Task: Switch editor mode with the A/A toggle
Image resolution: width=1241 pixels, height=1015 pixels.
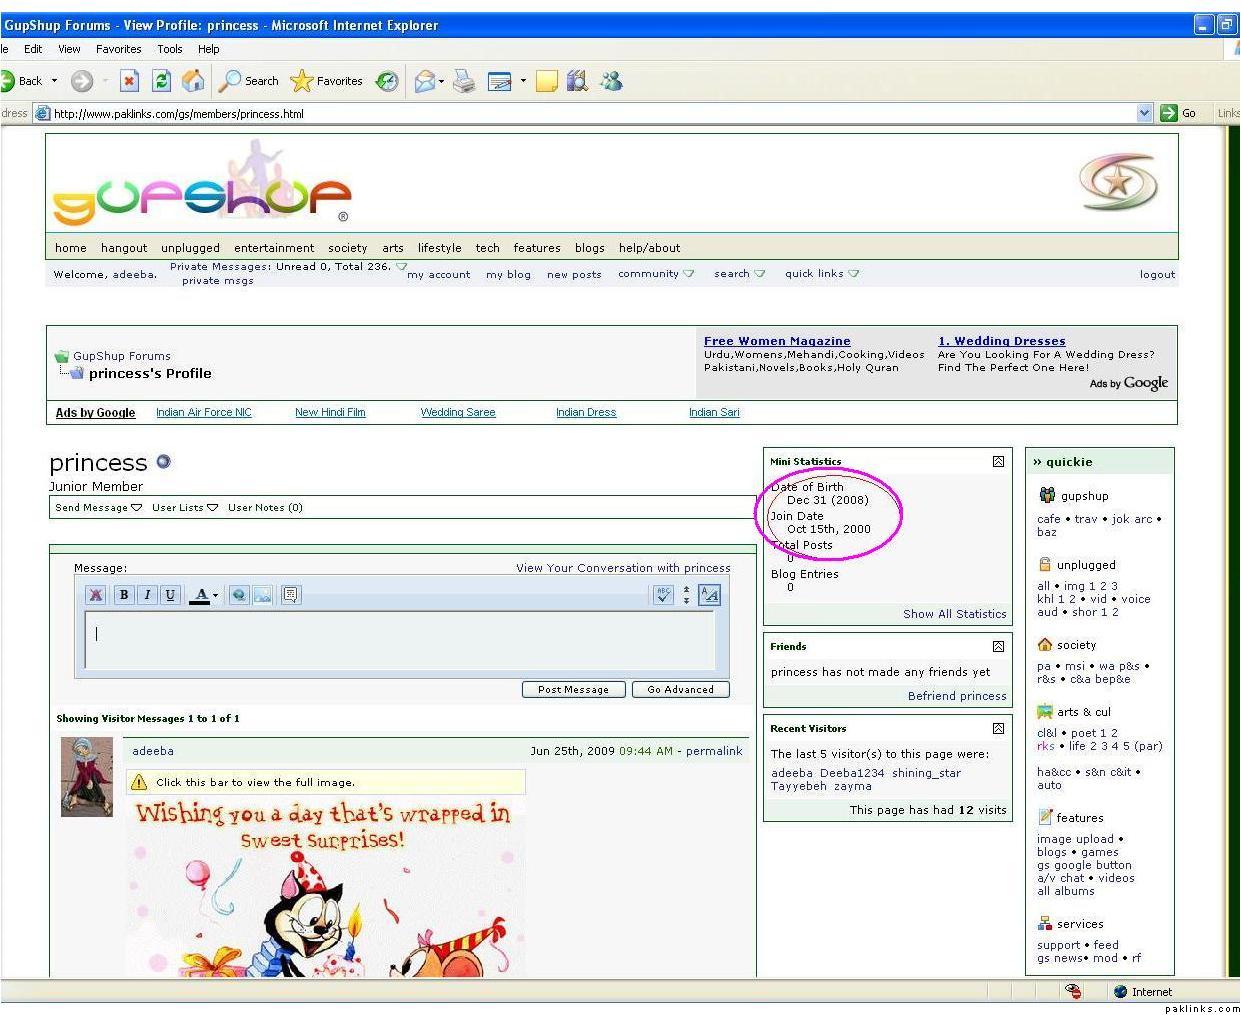Action: coord(709,595)
